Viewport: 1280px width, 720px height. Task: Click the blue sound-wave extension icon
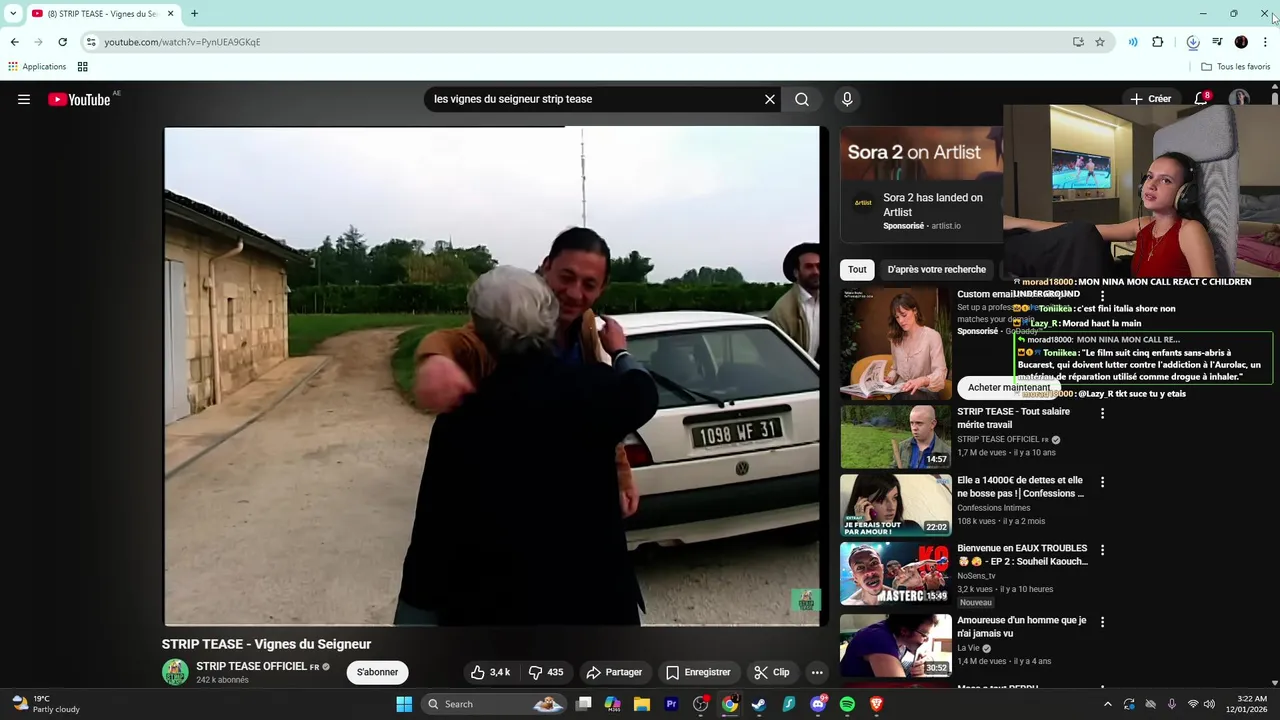click(x=1133, y=42)
